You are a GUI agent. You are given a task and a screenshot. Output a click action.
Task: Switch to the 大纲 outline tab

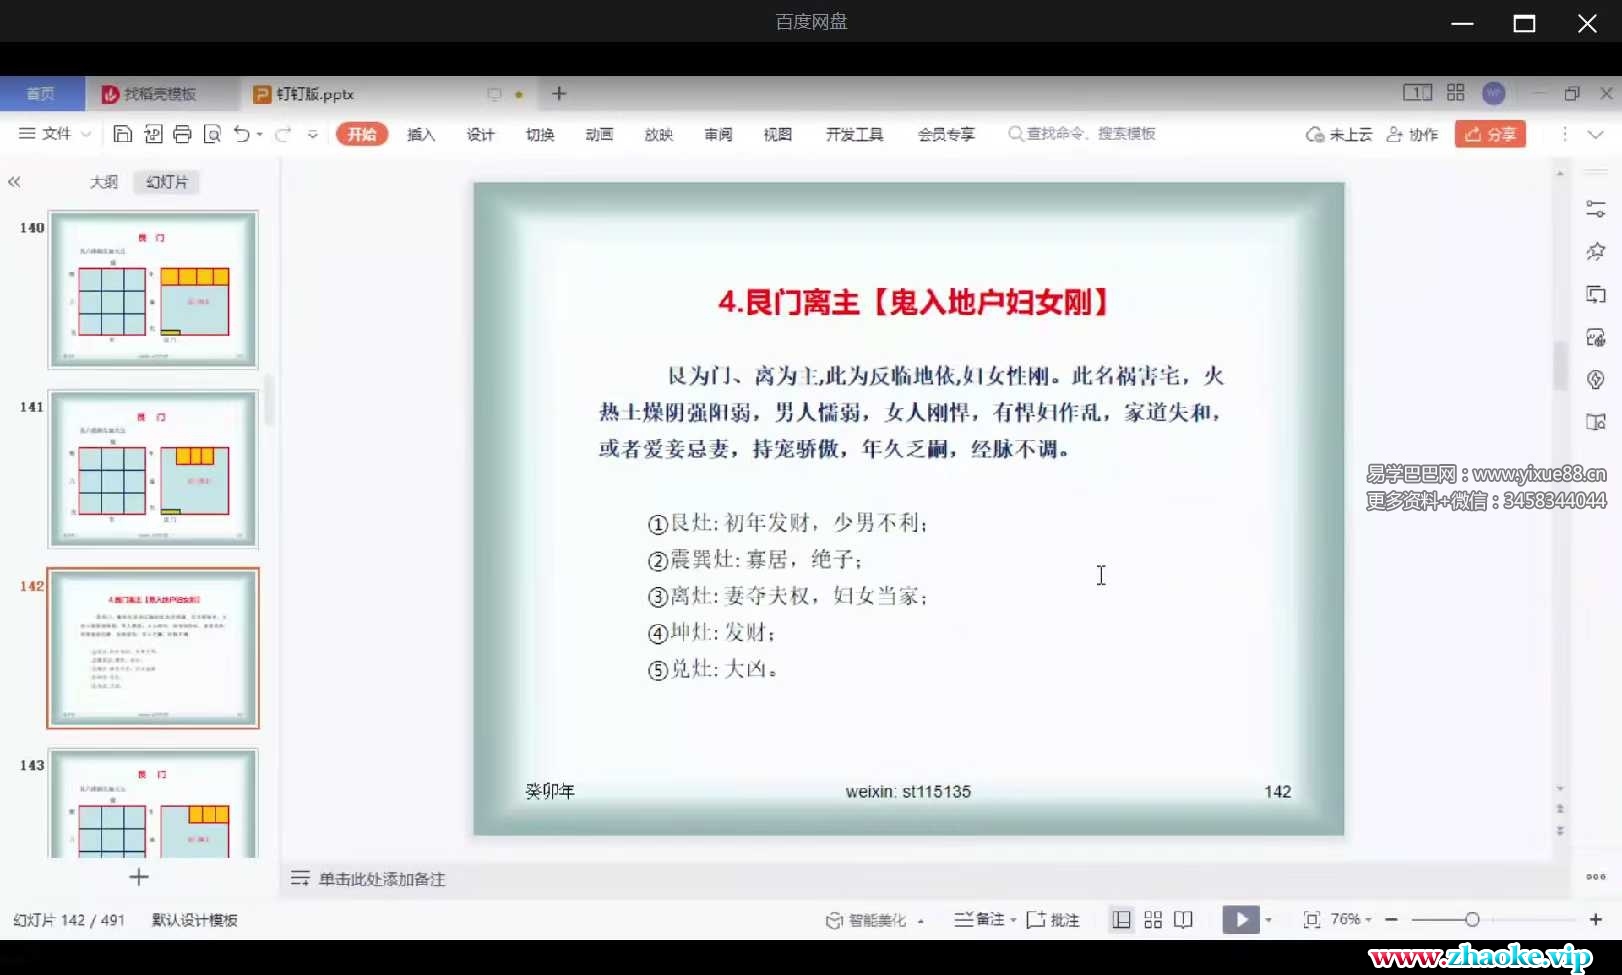(x=104, y=182)
